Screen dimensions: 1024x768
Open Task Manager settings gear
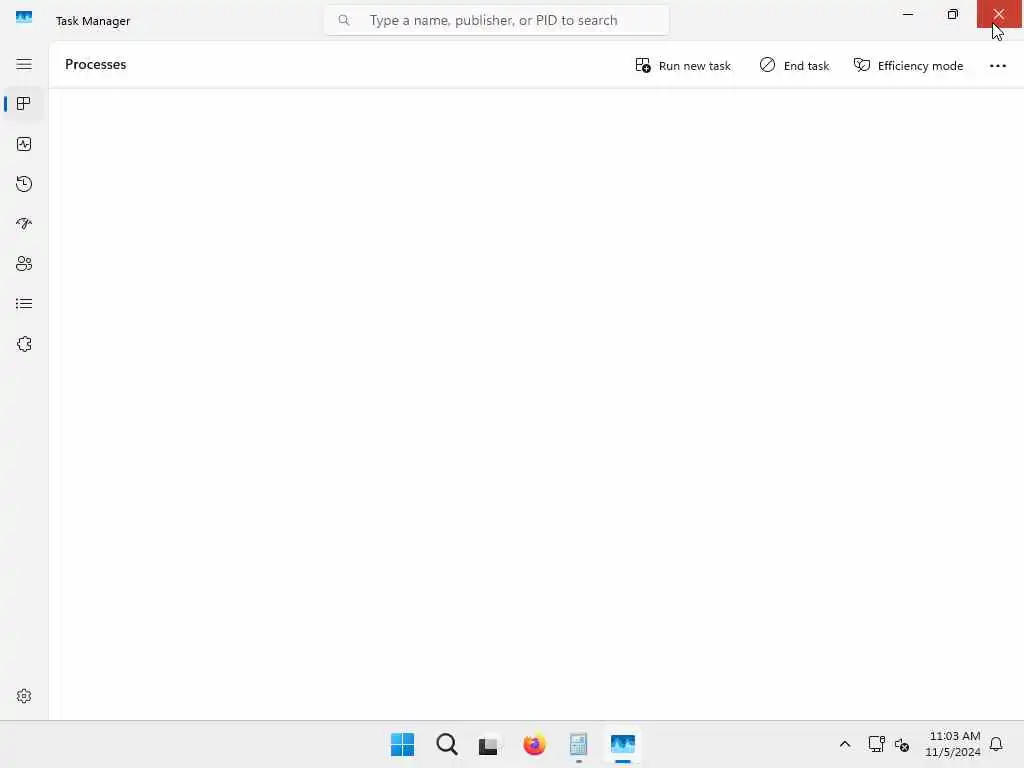24,696
